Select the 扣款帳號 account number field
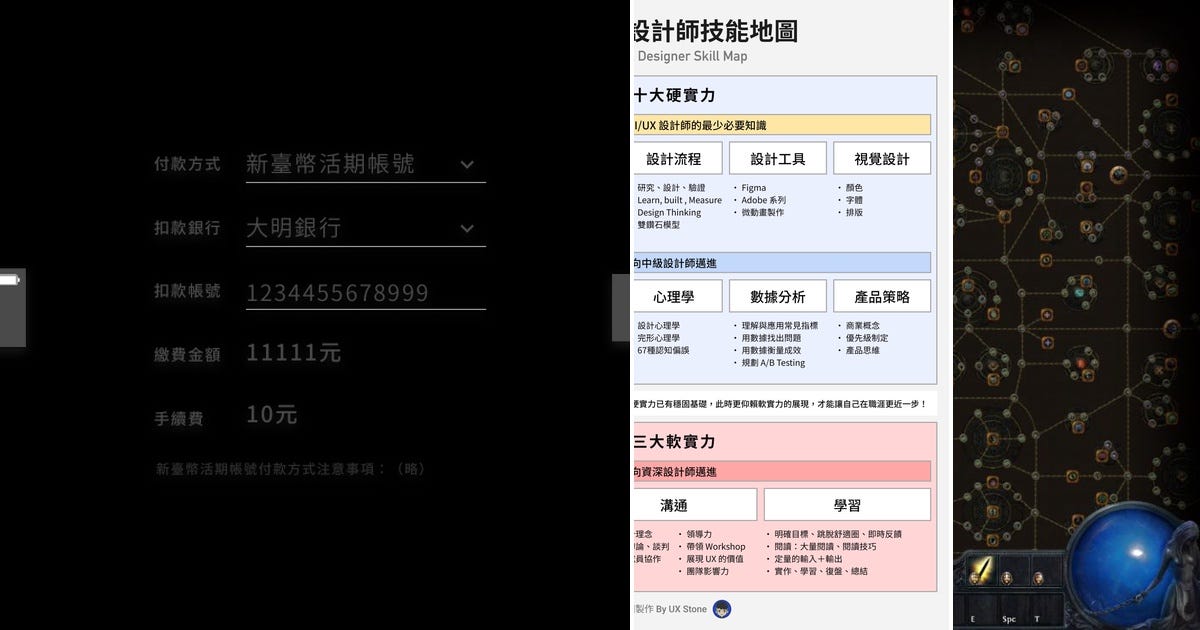Viewport: 1200px width, 630px height. [x=365, y=292]
